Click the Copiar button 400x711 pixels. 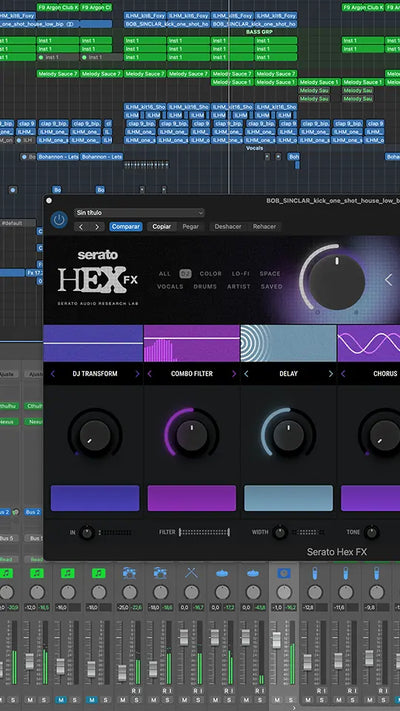(161, 227)
